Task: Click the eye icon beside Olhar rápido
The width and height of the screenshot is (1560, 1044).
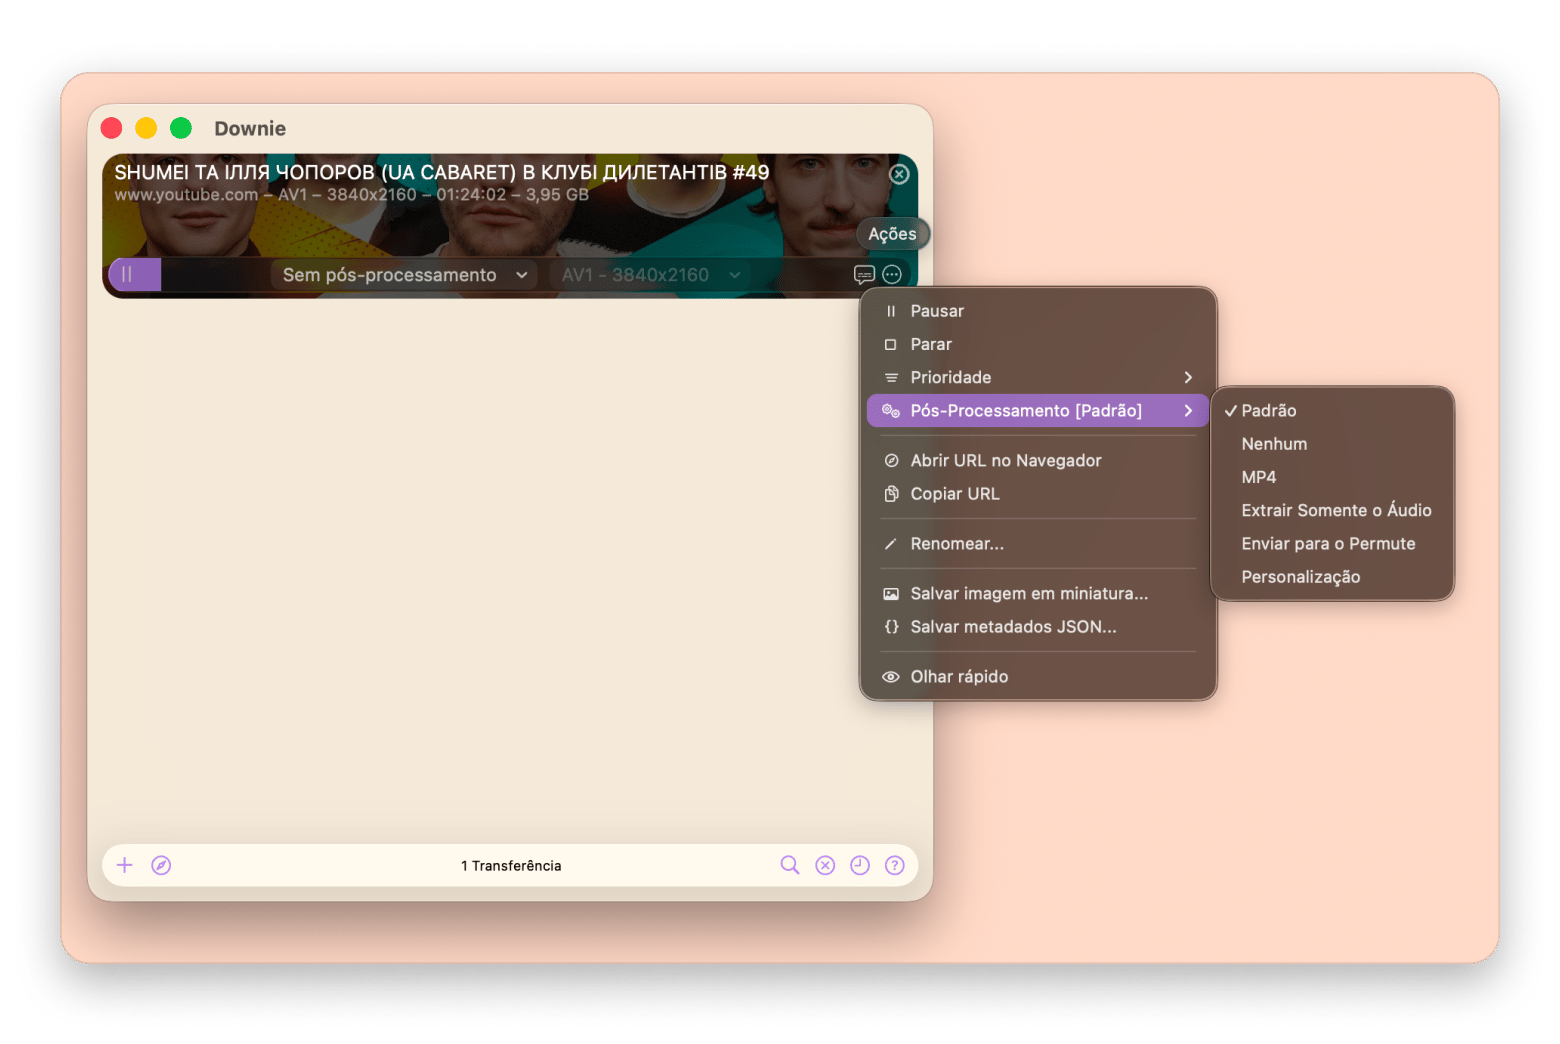Action: (x=890, y=677)
